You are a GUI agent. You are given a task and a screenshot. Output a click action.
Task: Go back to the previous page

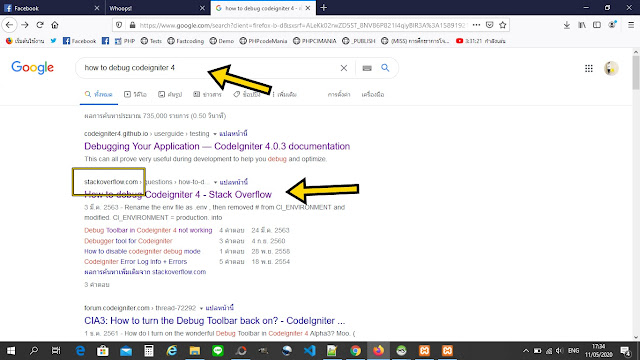9,25
